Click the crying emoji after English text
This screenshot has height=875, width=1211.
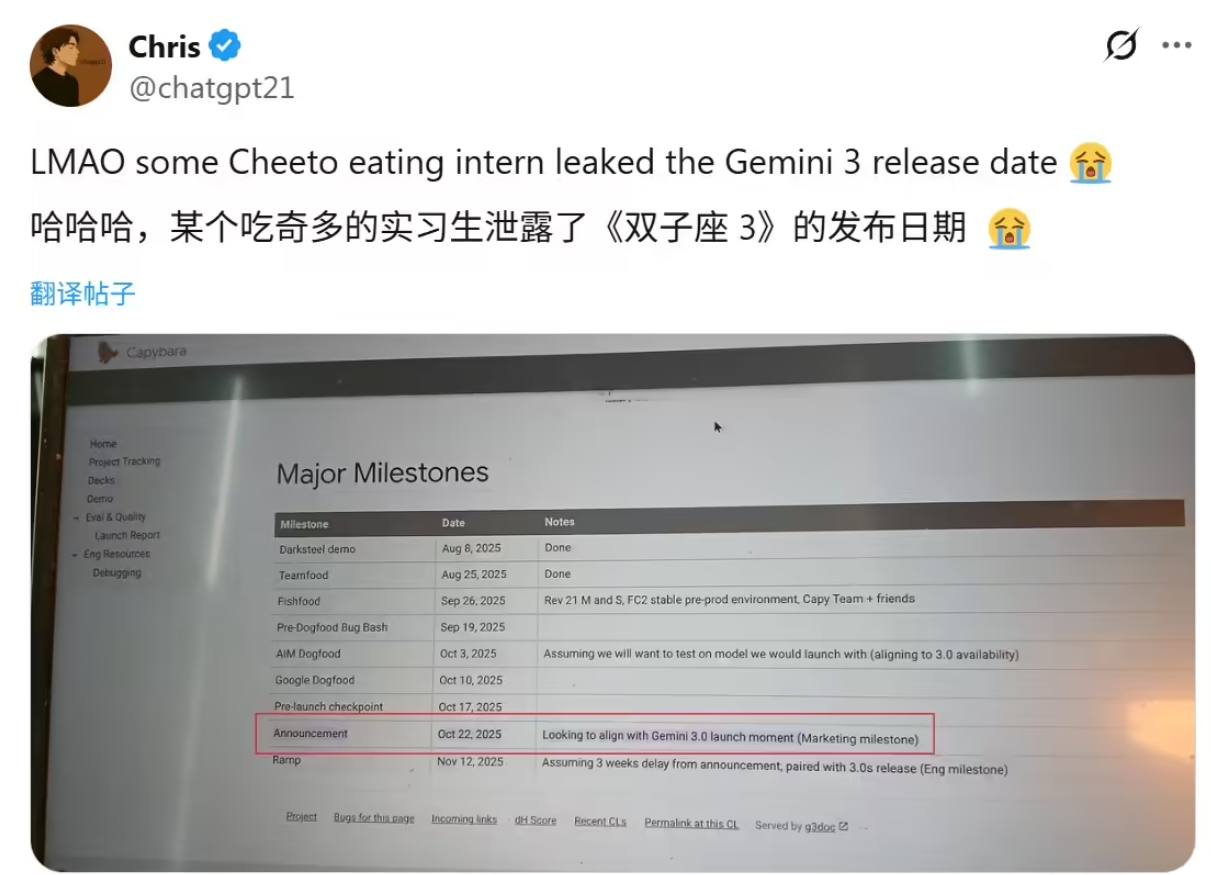[x=1090, y=163]
